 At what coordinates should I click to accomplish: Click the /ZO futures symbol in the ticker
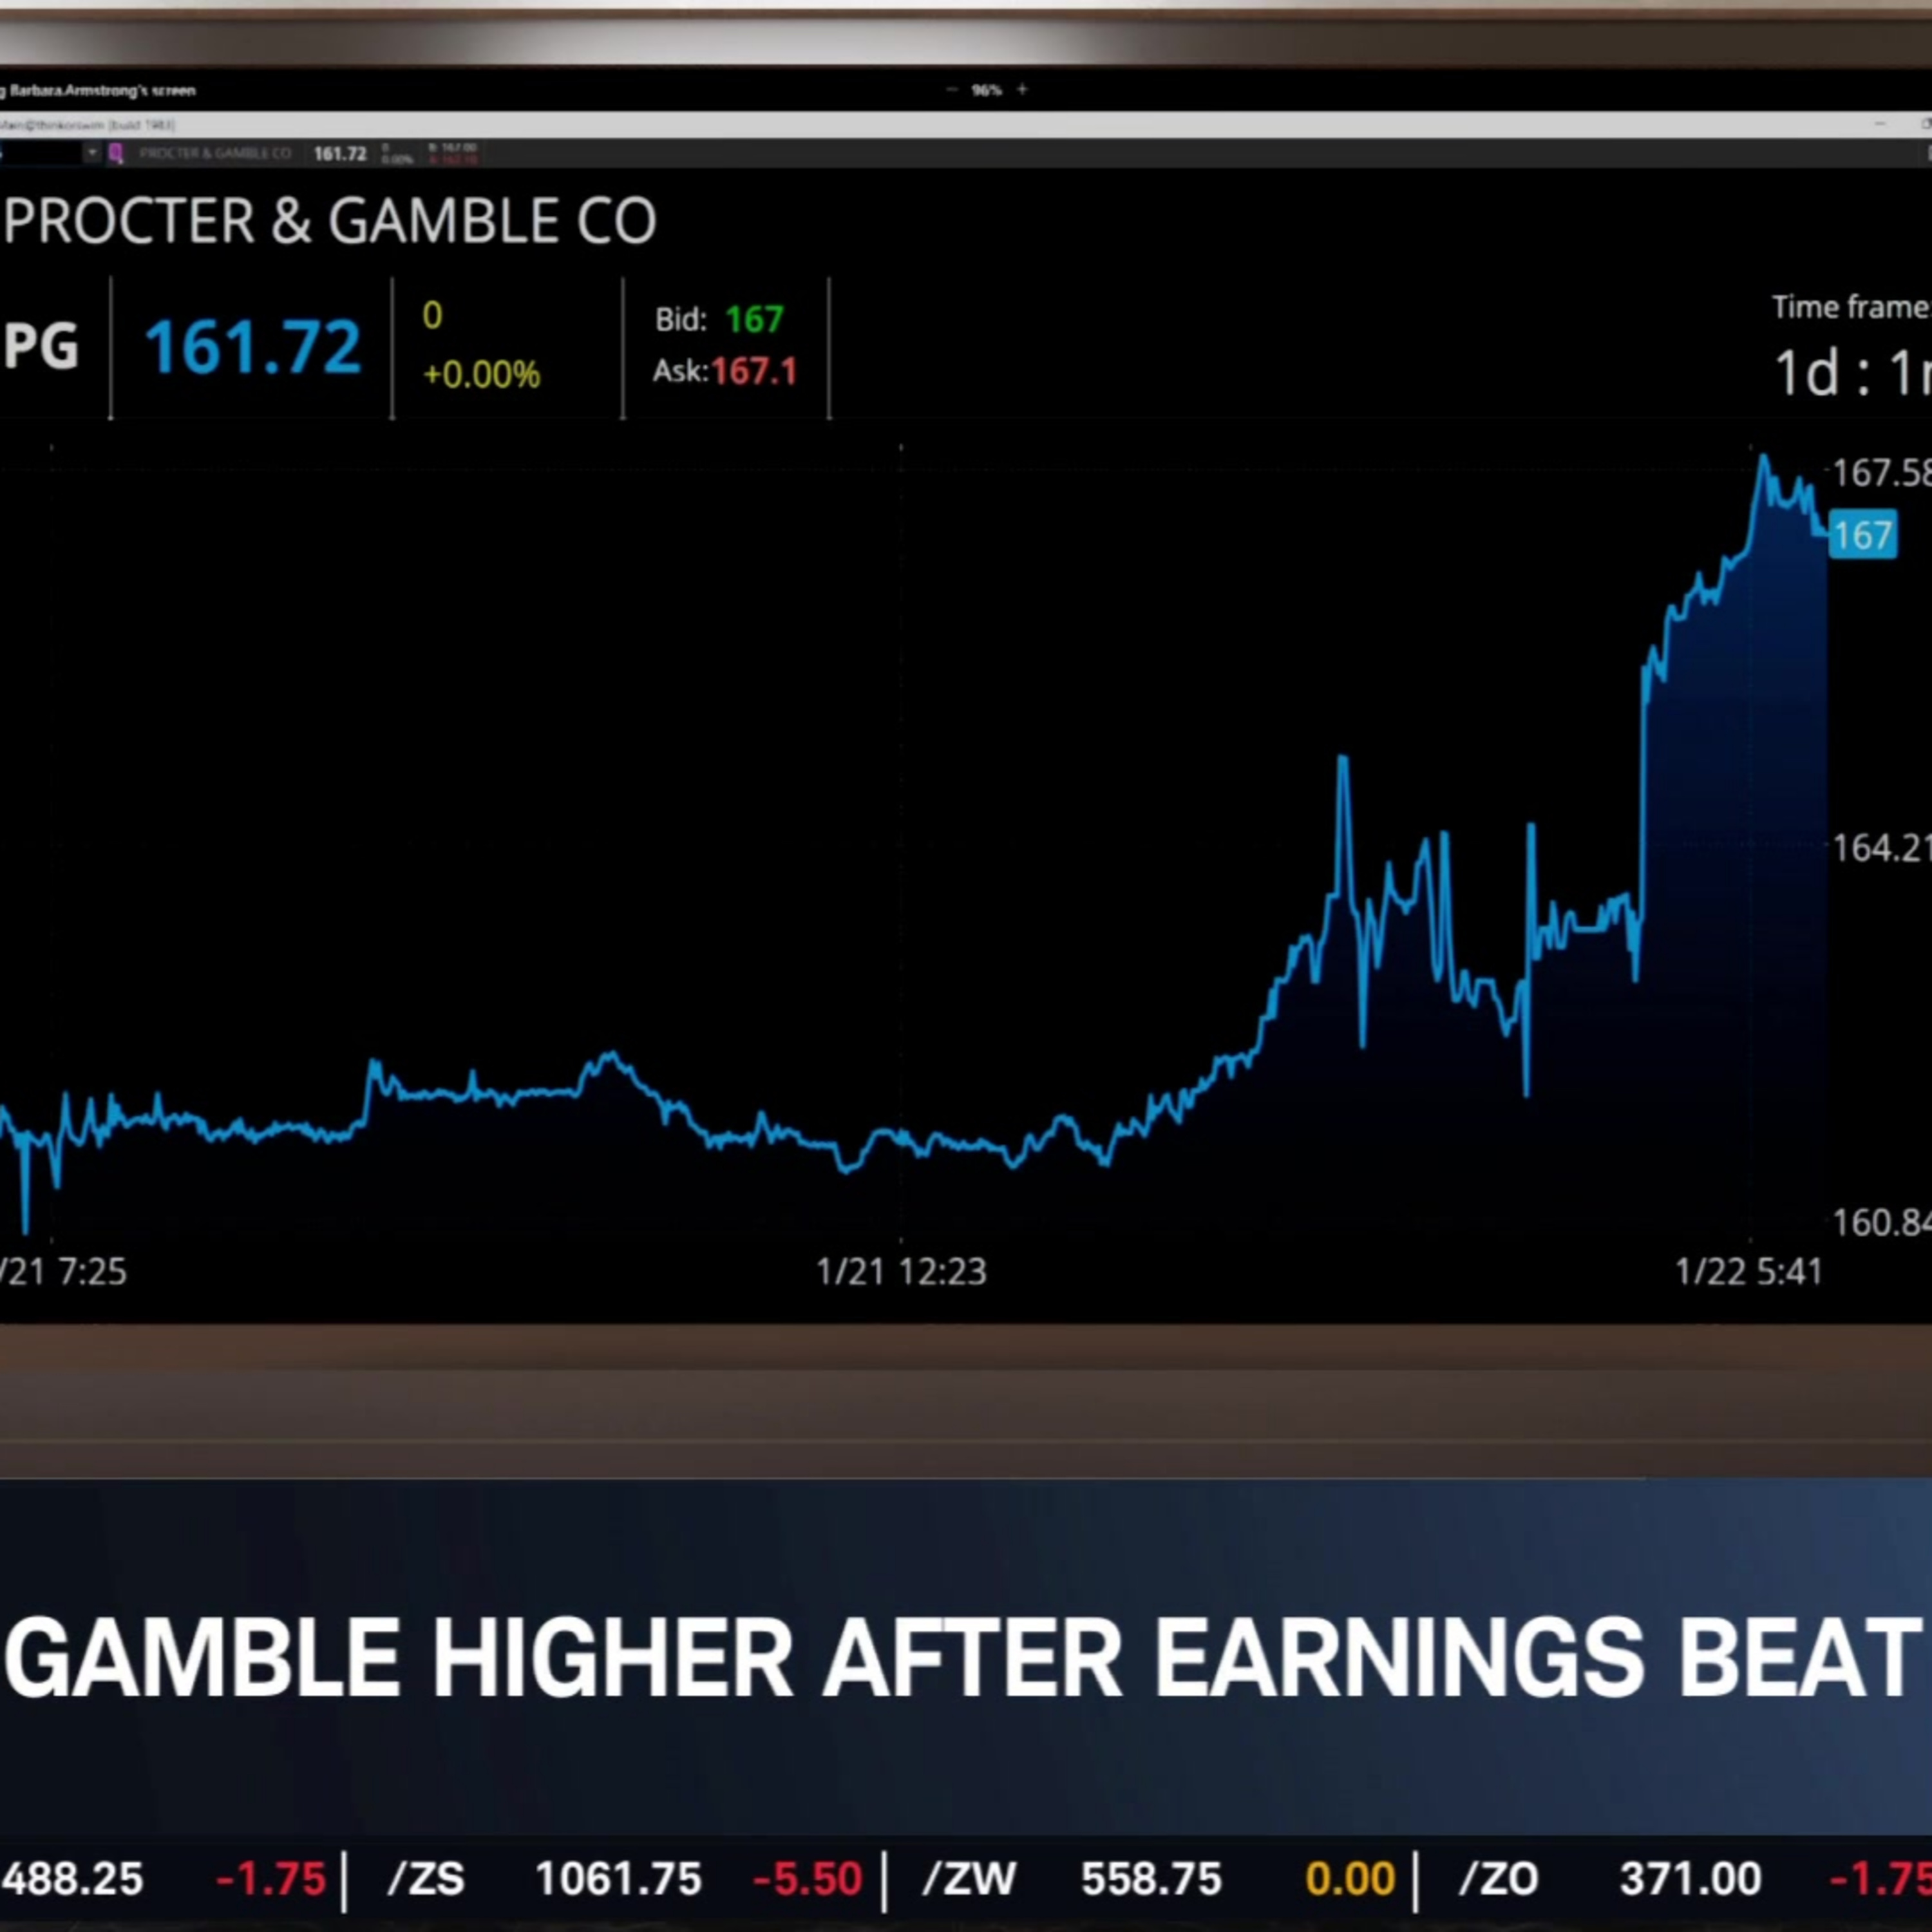(x=1498, y=1879)
